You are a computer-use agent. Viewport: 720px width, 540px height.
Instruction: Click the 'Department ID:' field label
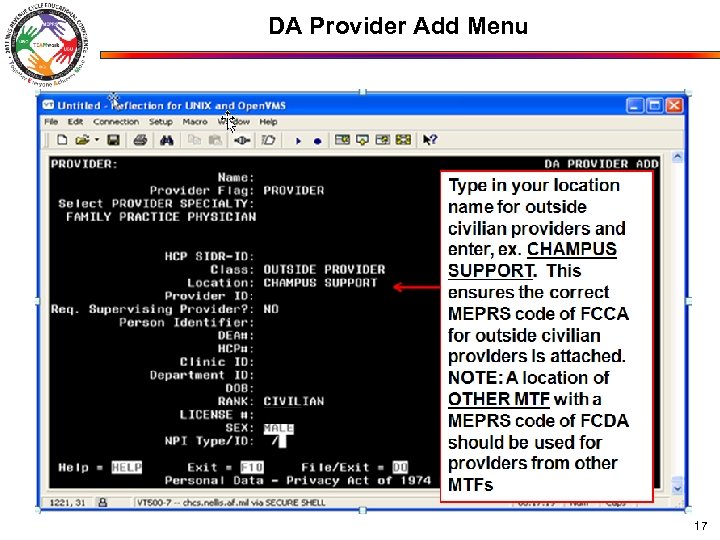(x=202, y=375)
